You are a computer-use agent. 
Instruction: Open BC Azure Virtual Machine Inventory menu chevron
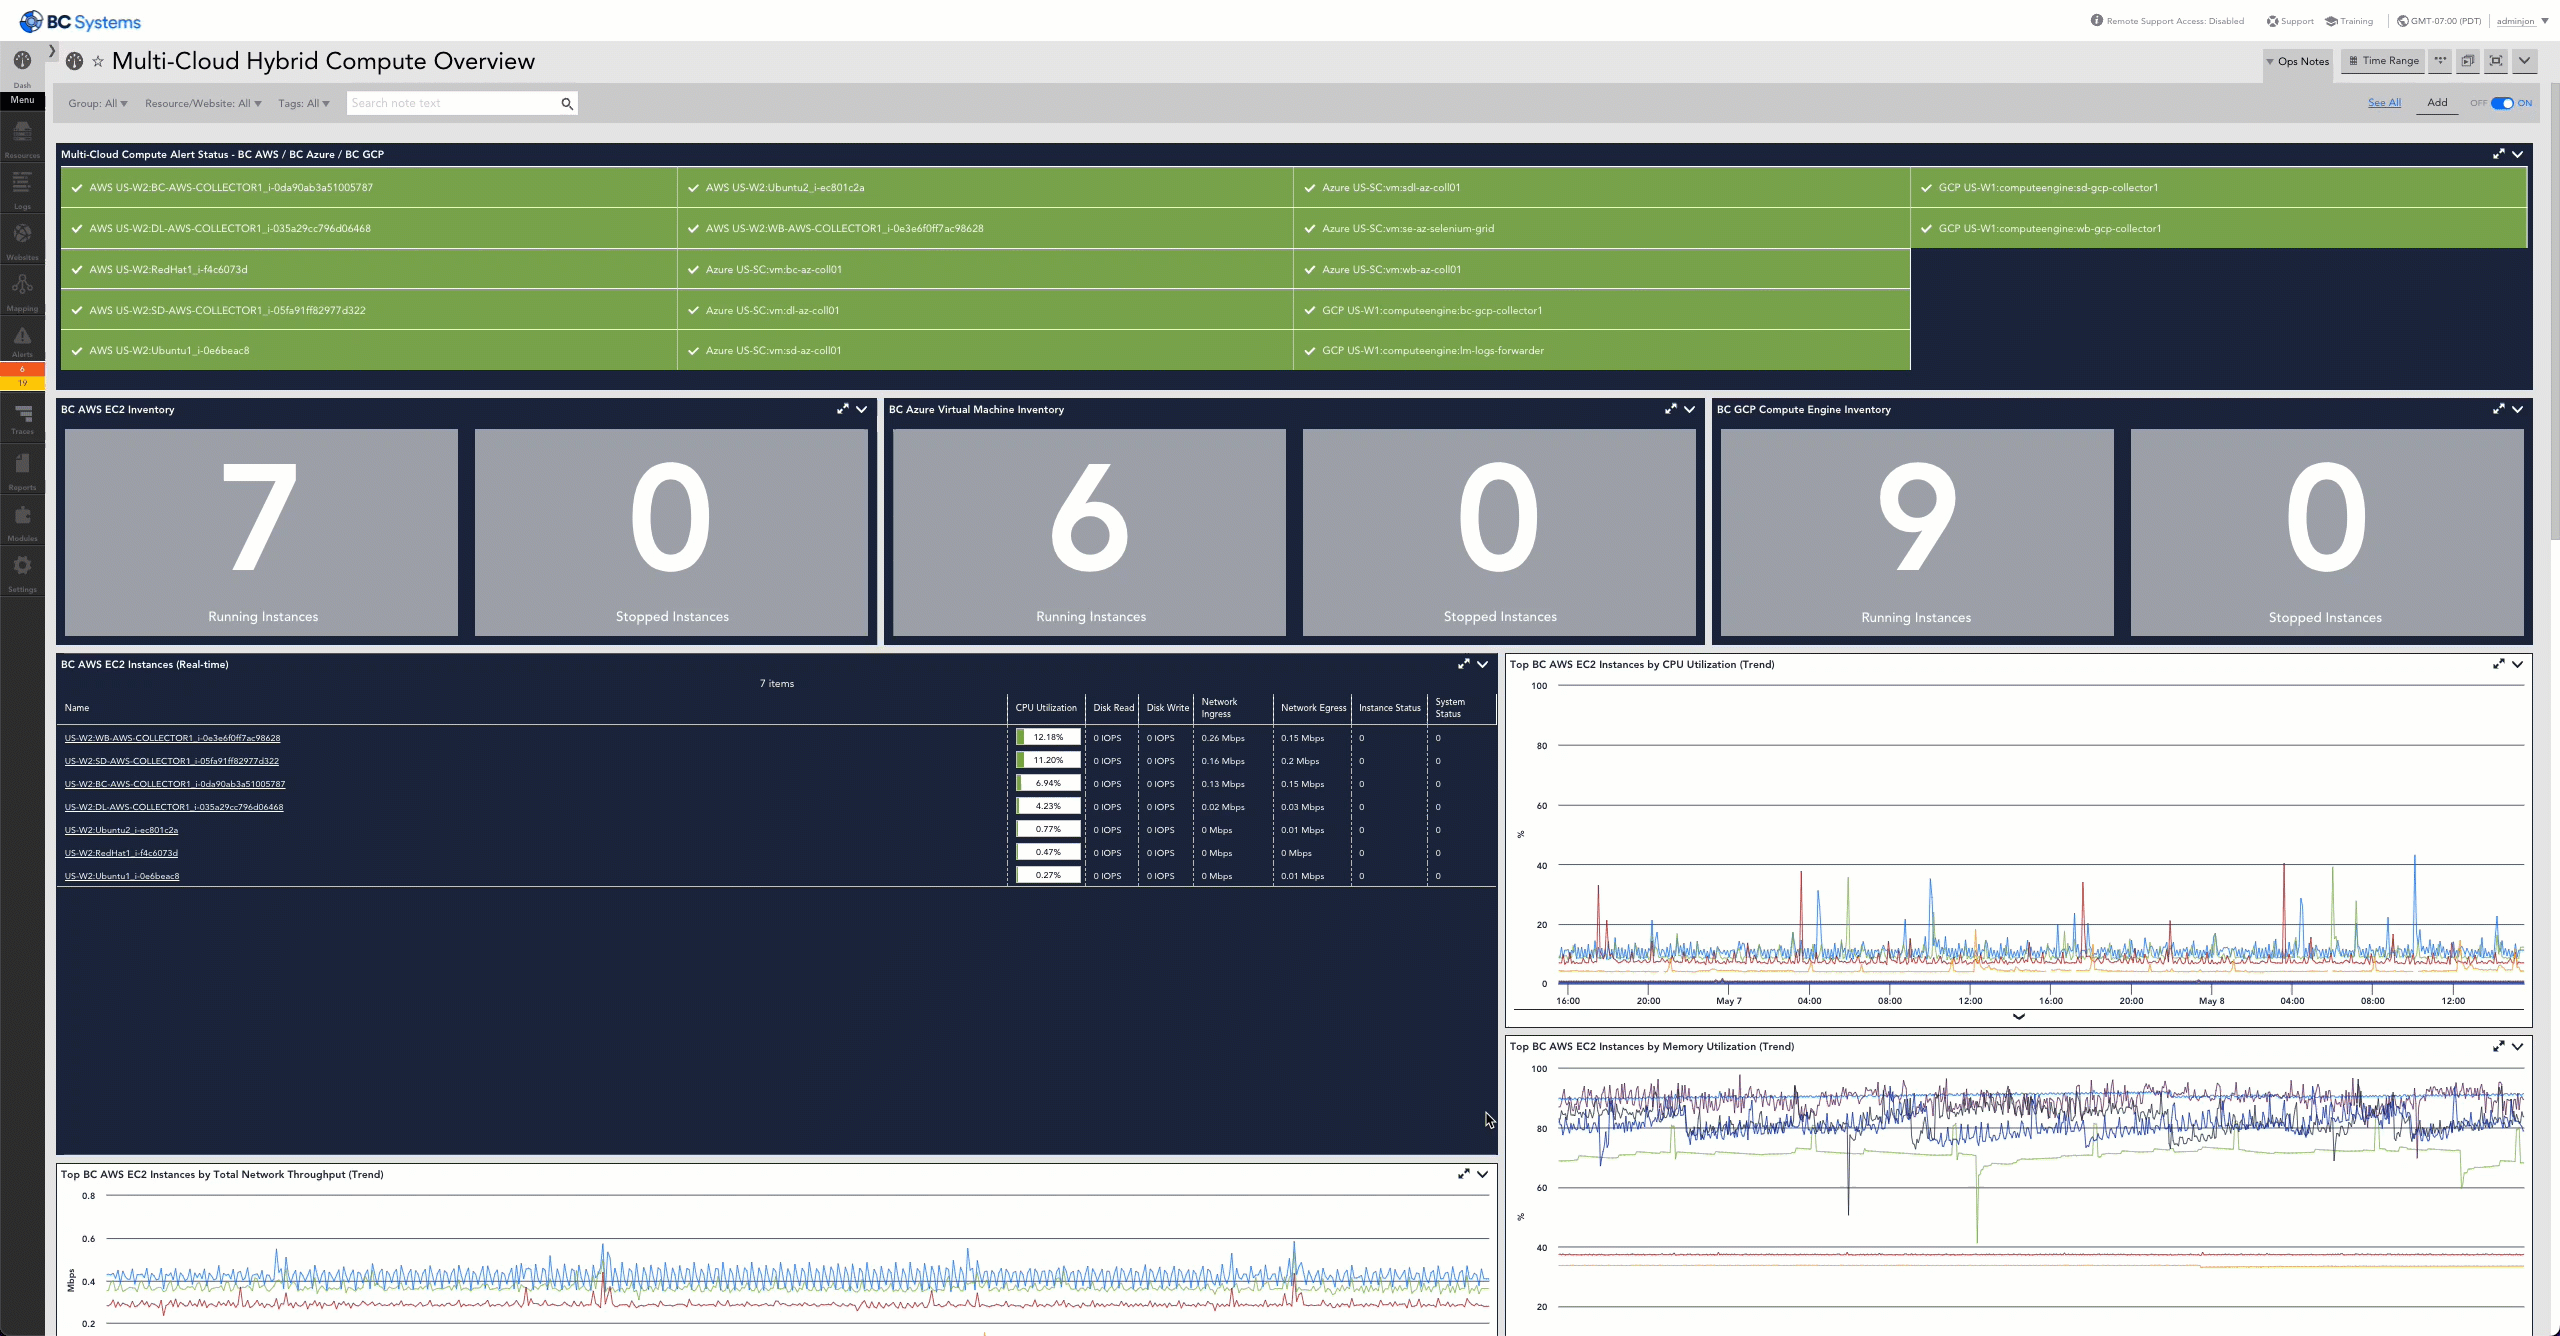click(x=1690, y=409)
